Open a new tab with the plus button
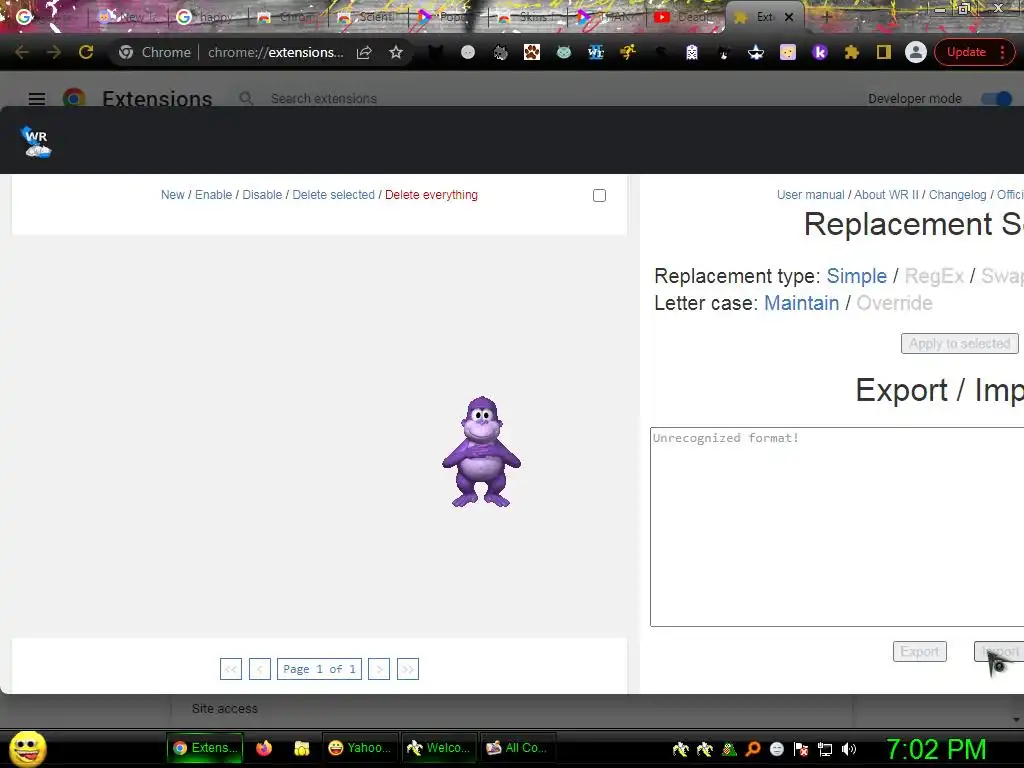The image size is (1024, 768). [x=826, y=17]
